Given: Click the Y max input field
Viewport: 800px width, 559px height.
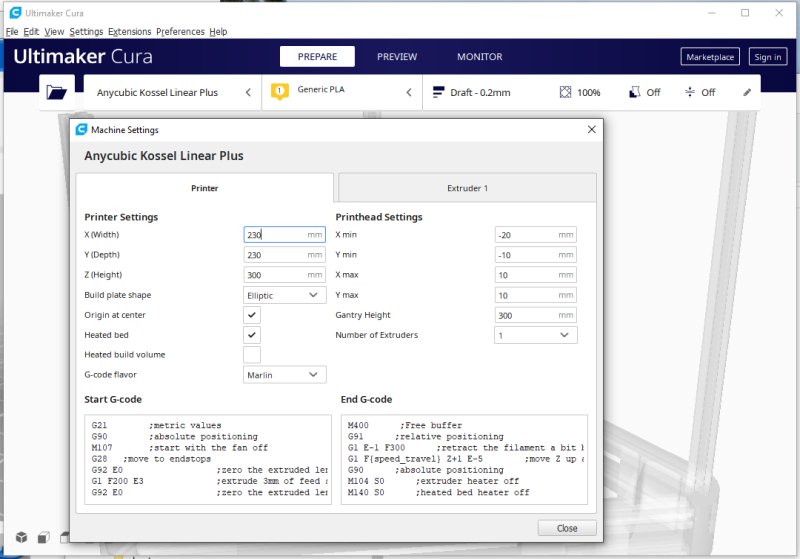Looking at the screenshot, I should [x=536, y=295].
